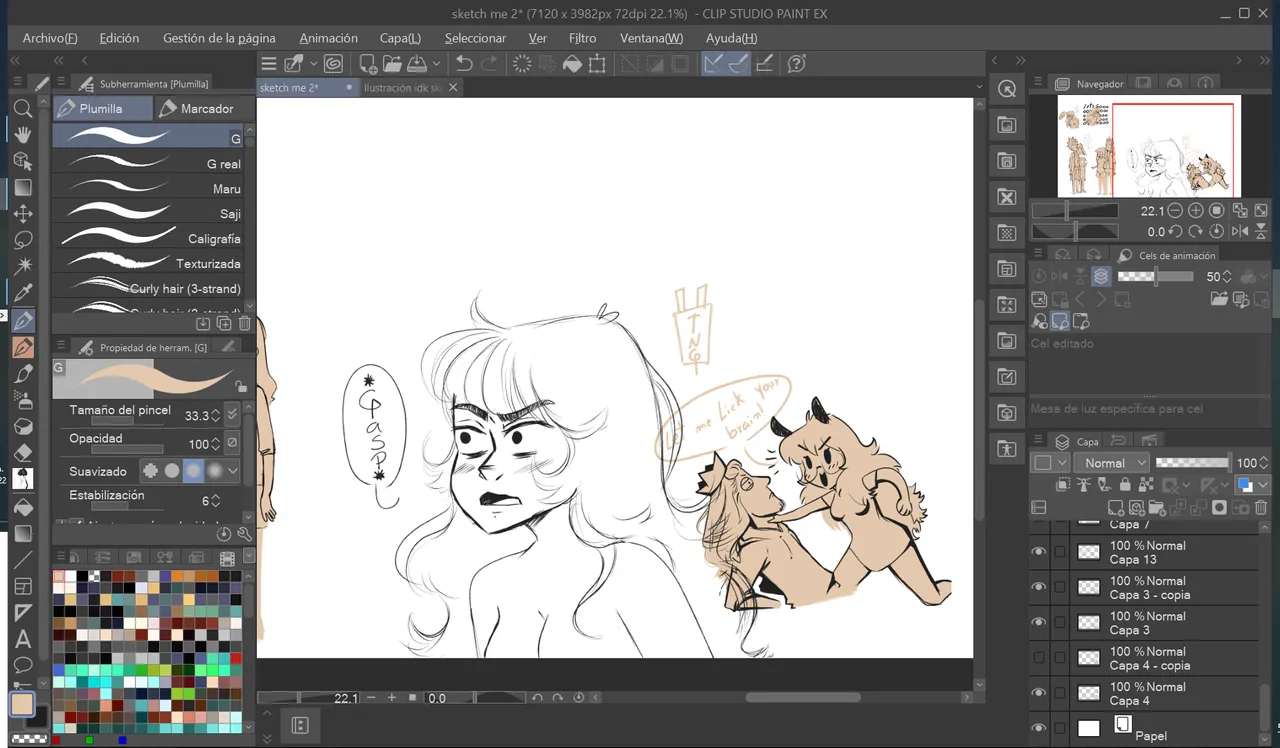
Task: Open the save options dropdown arrow
Action: (x=436, y=64)
